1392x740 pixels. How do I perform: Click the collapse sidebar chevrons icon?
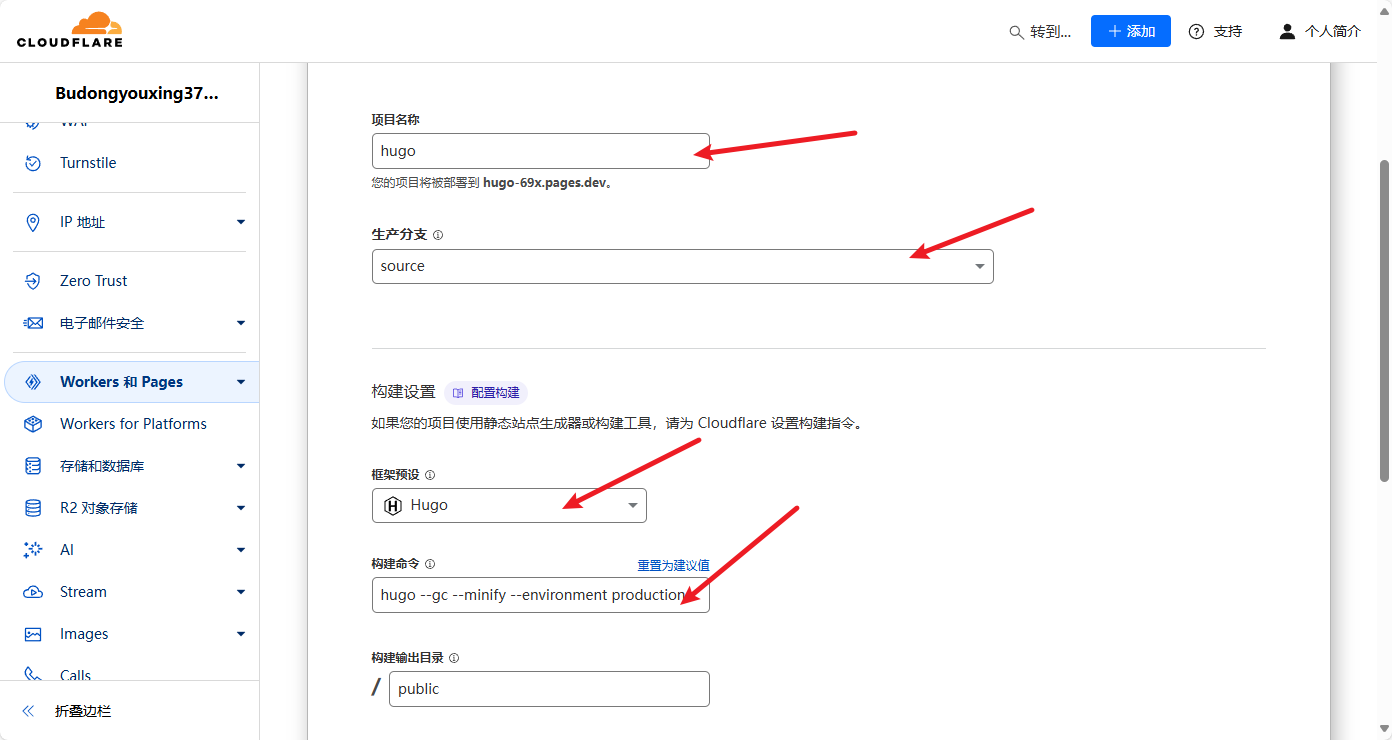28,711
